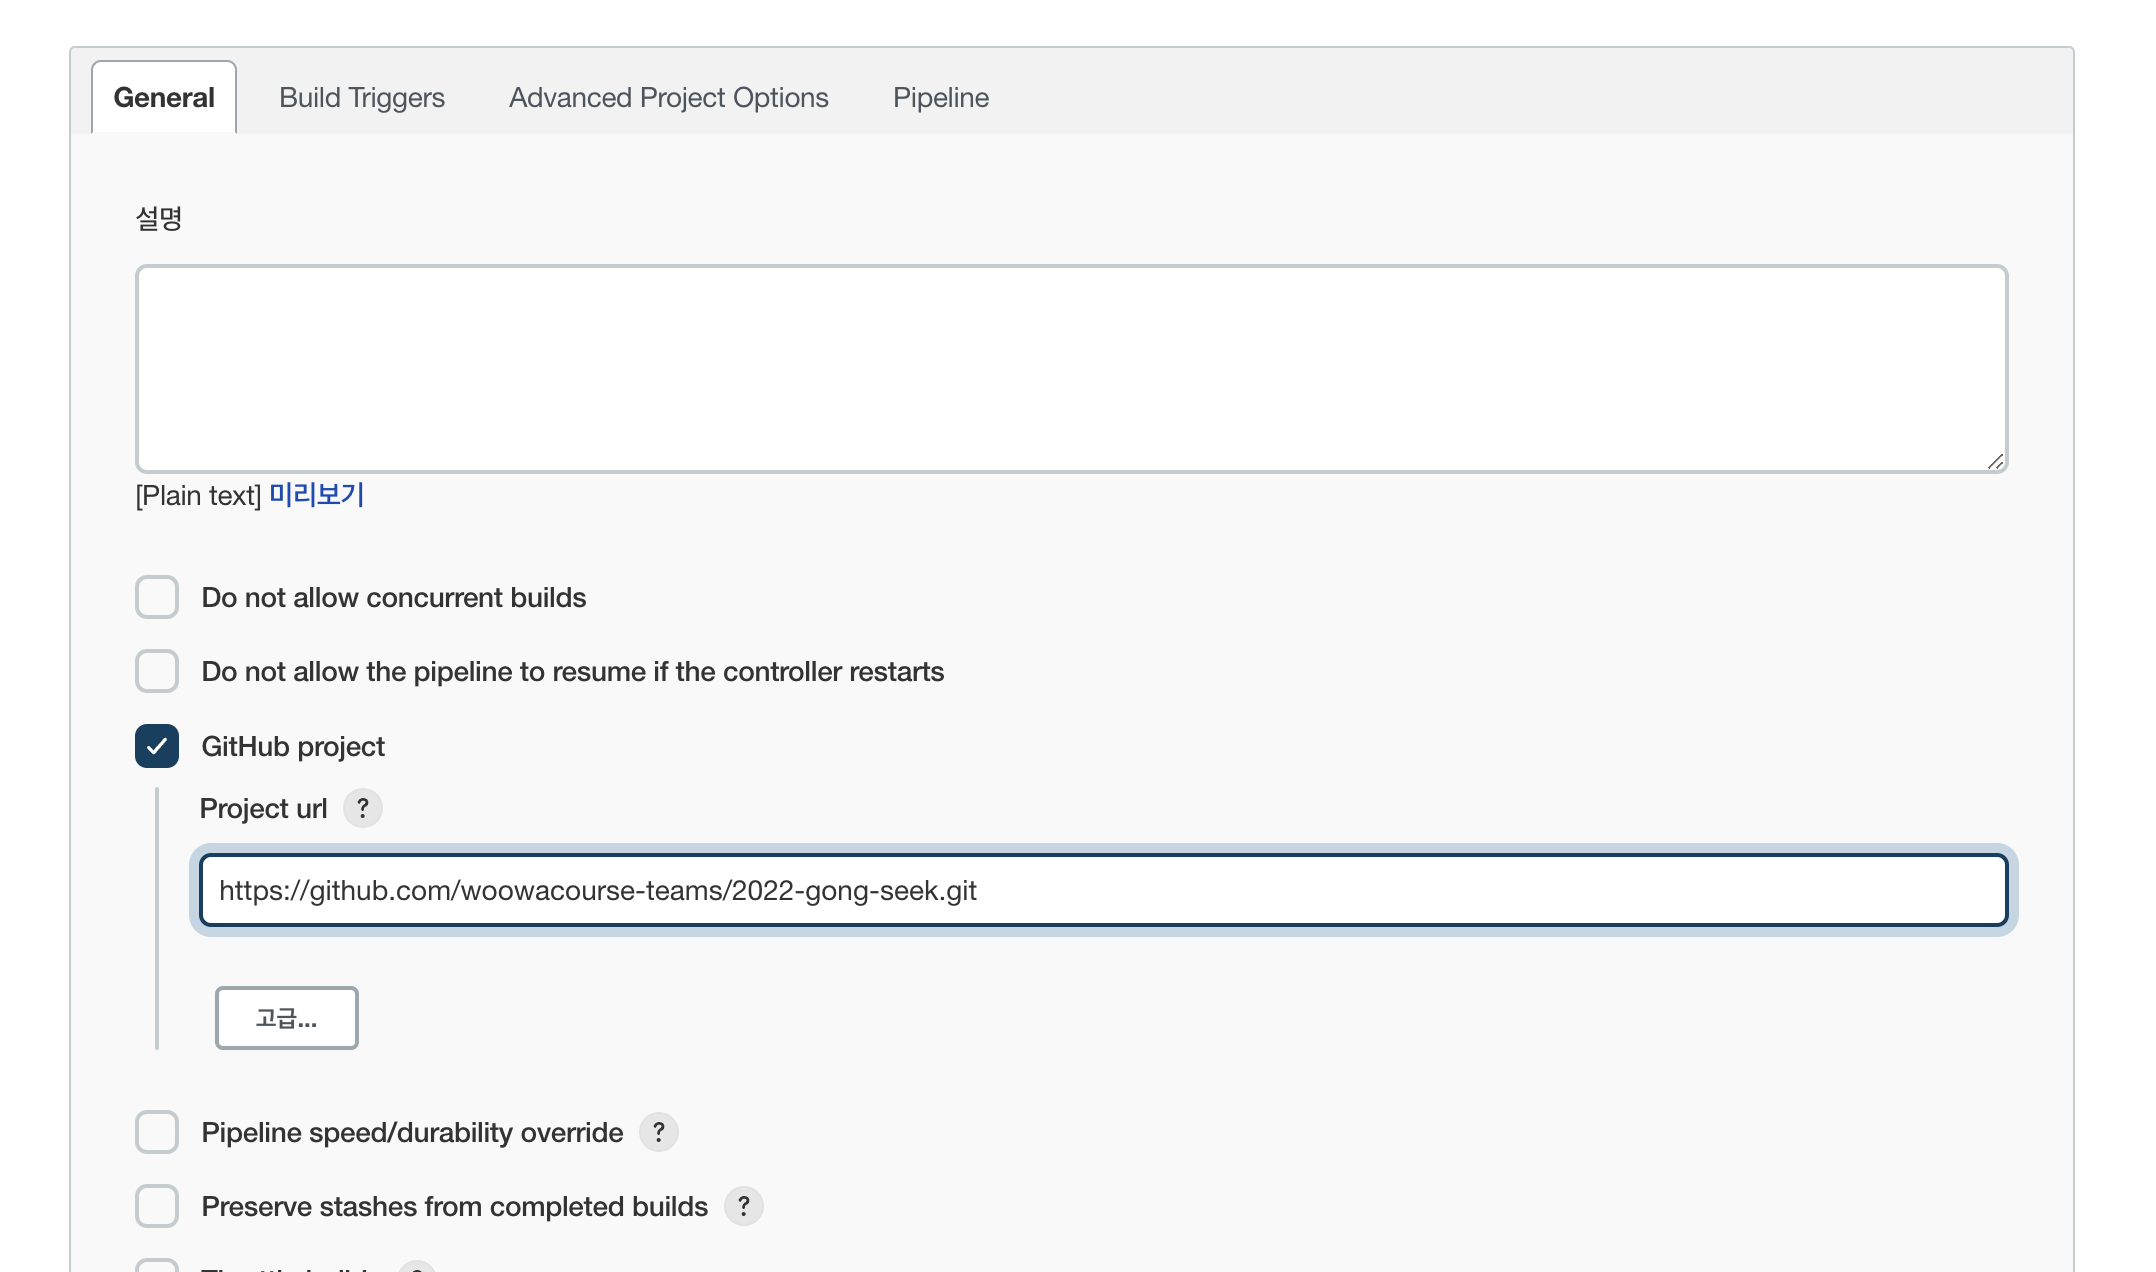This screenshot has width=2156, height=1272.
Task: Click the Do not allow concurrent builds label
Action: pos(393,598)
